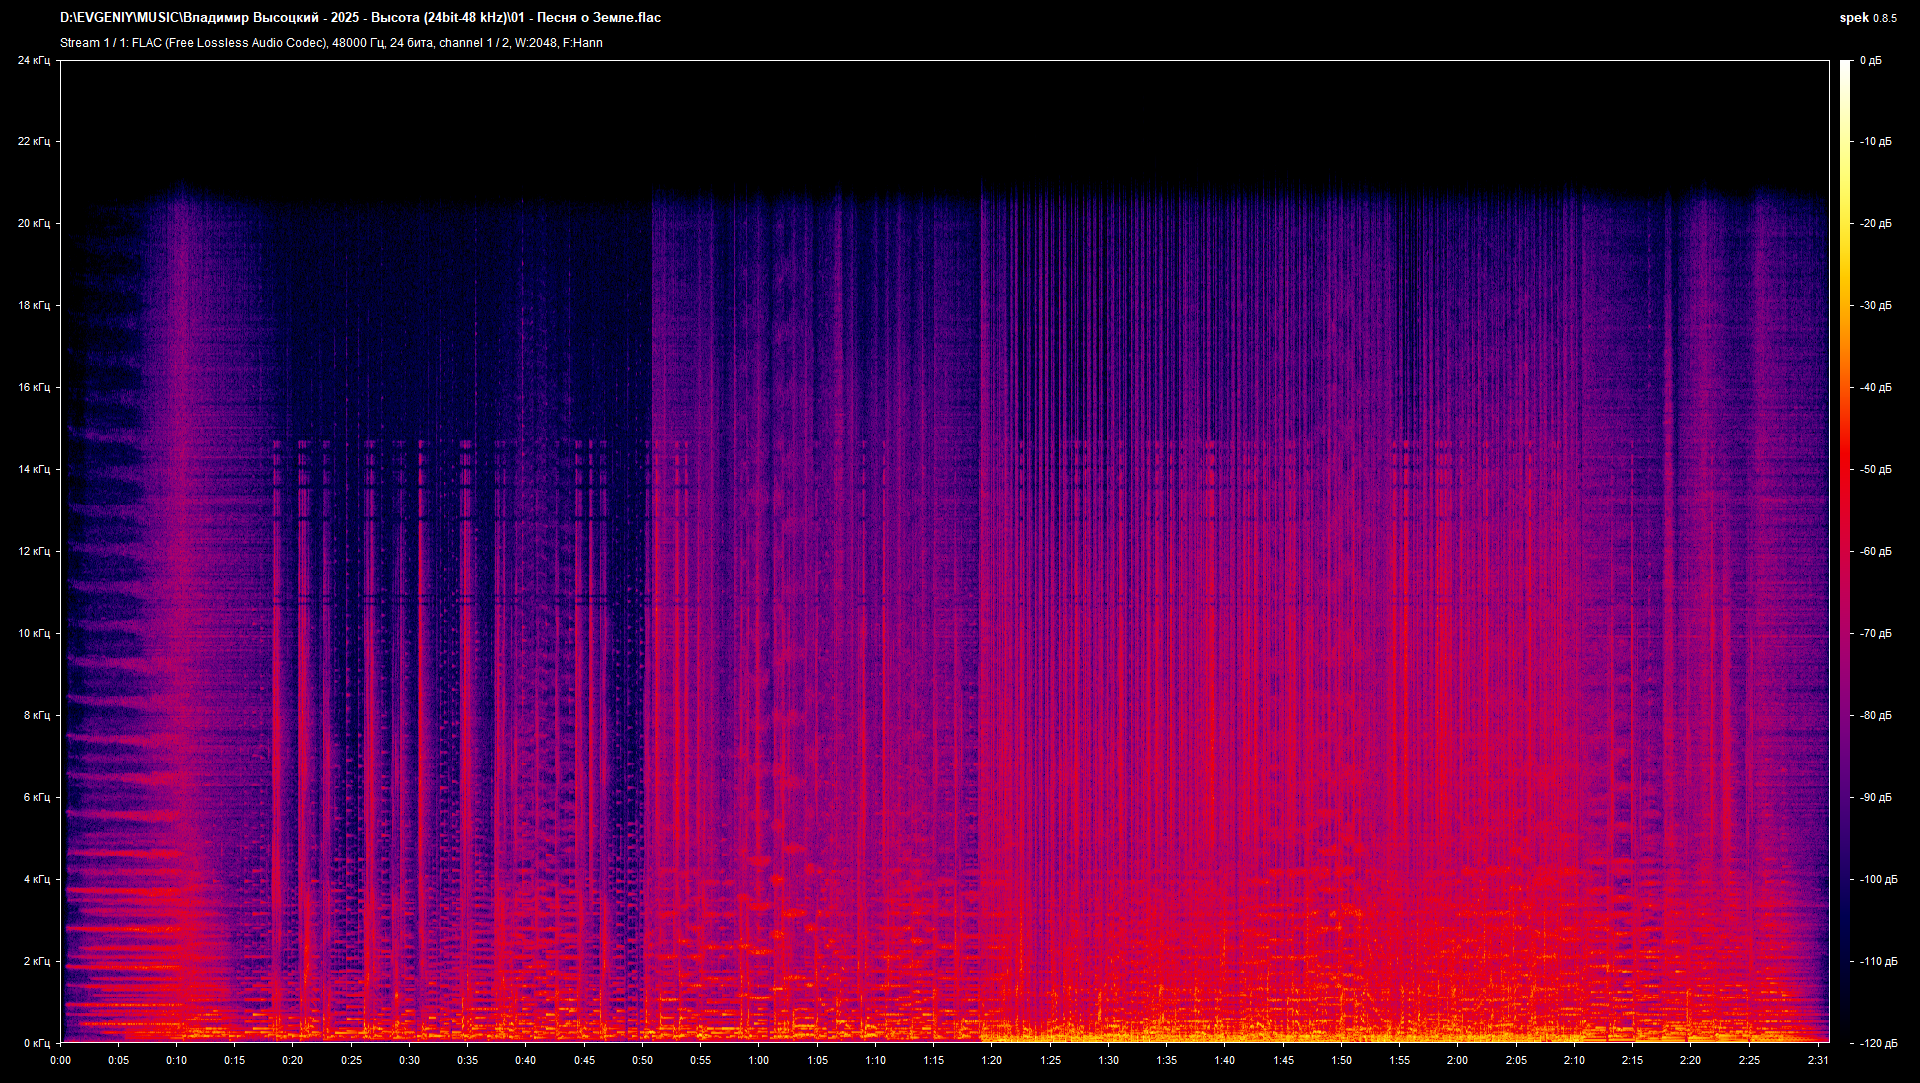
Task: Click the 1:30 time axis marker
Action: tap(1108, 1060)
